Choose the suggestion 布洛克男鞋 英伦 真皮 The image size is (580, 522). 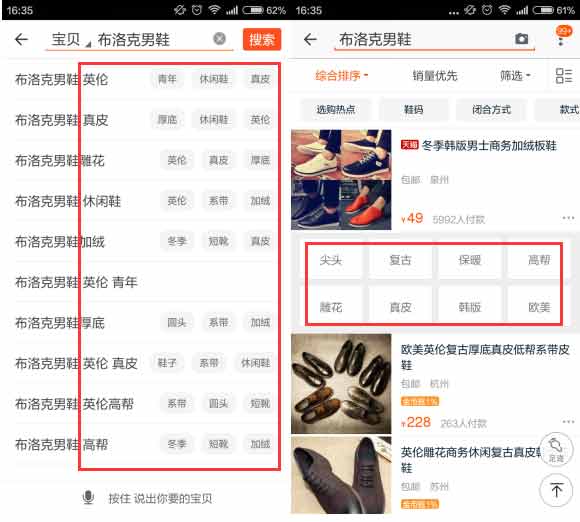(76, 364)
